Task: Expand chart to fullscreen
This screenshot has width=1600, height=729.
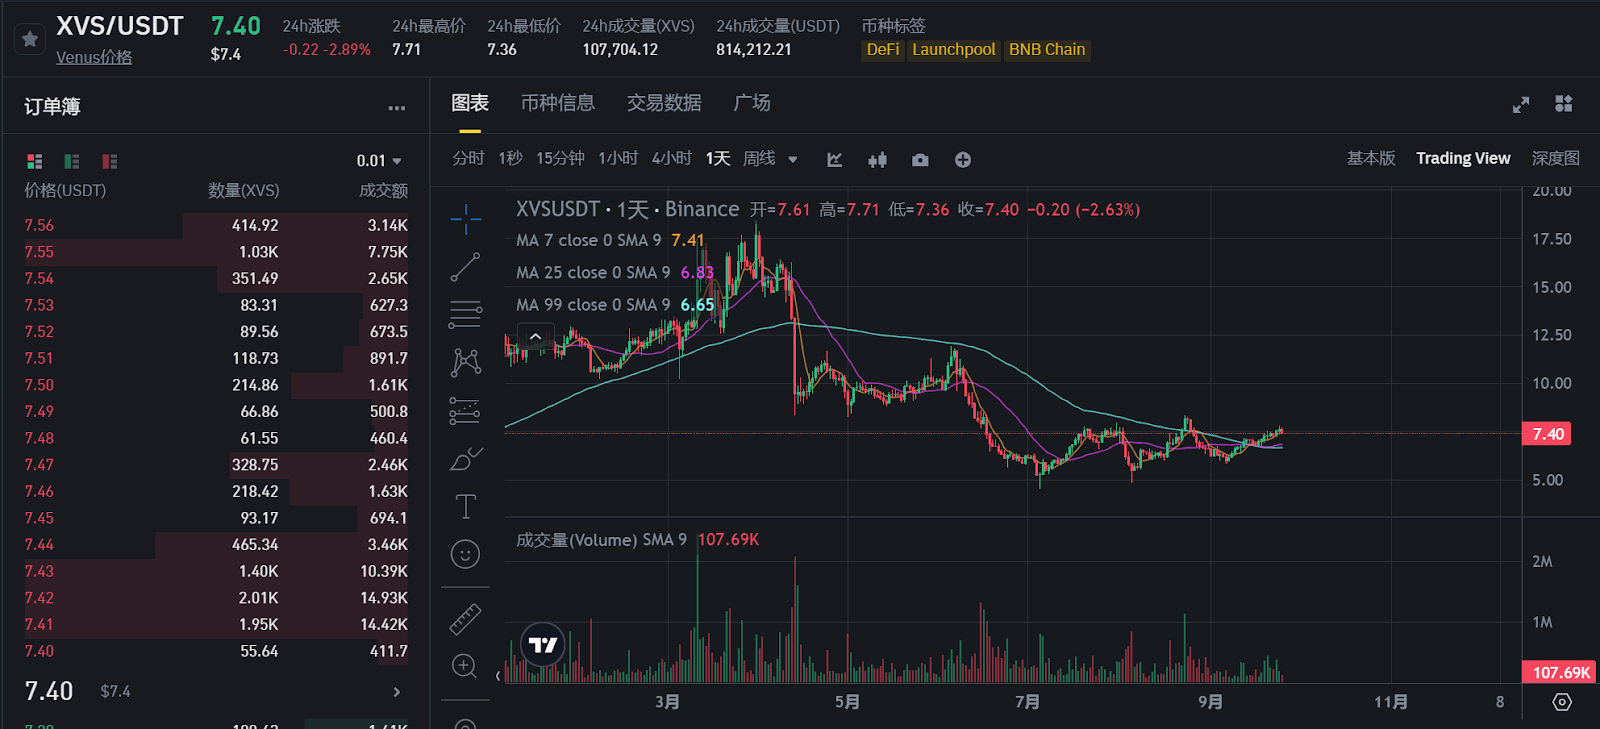Action: (x=1521, y=105)
